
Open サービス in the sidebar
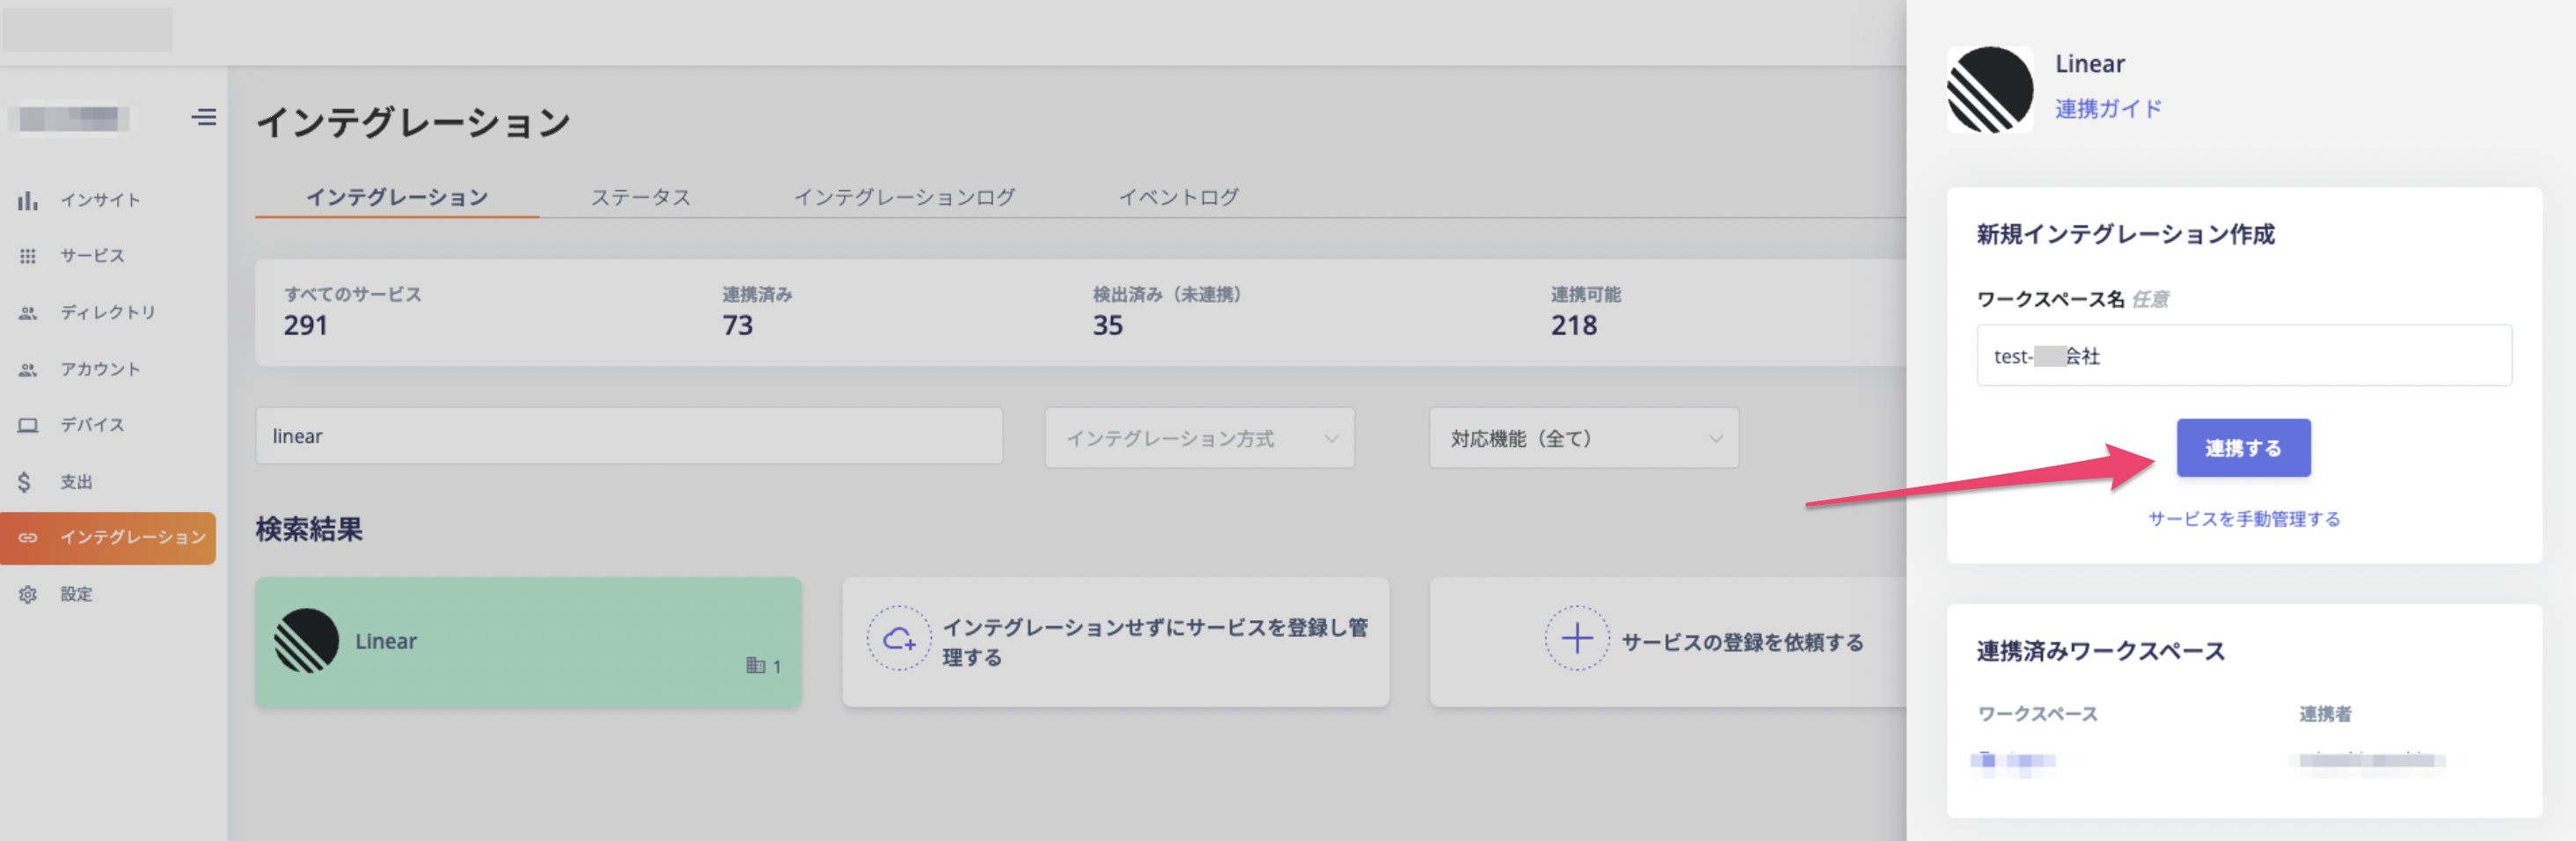click(92, 256)
